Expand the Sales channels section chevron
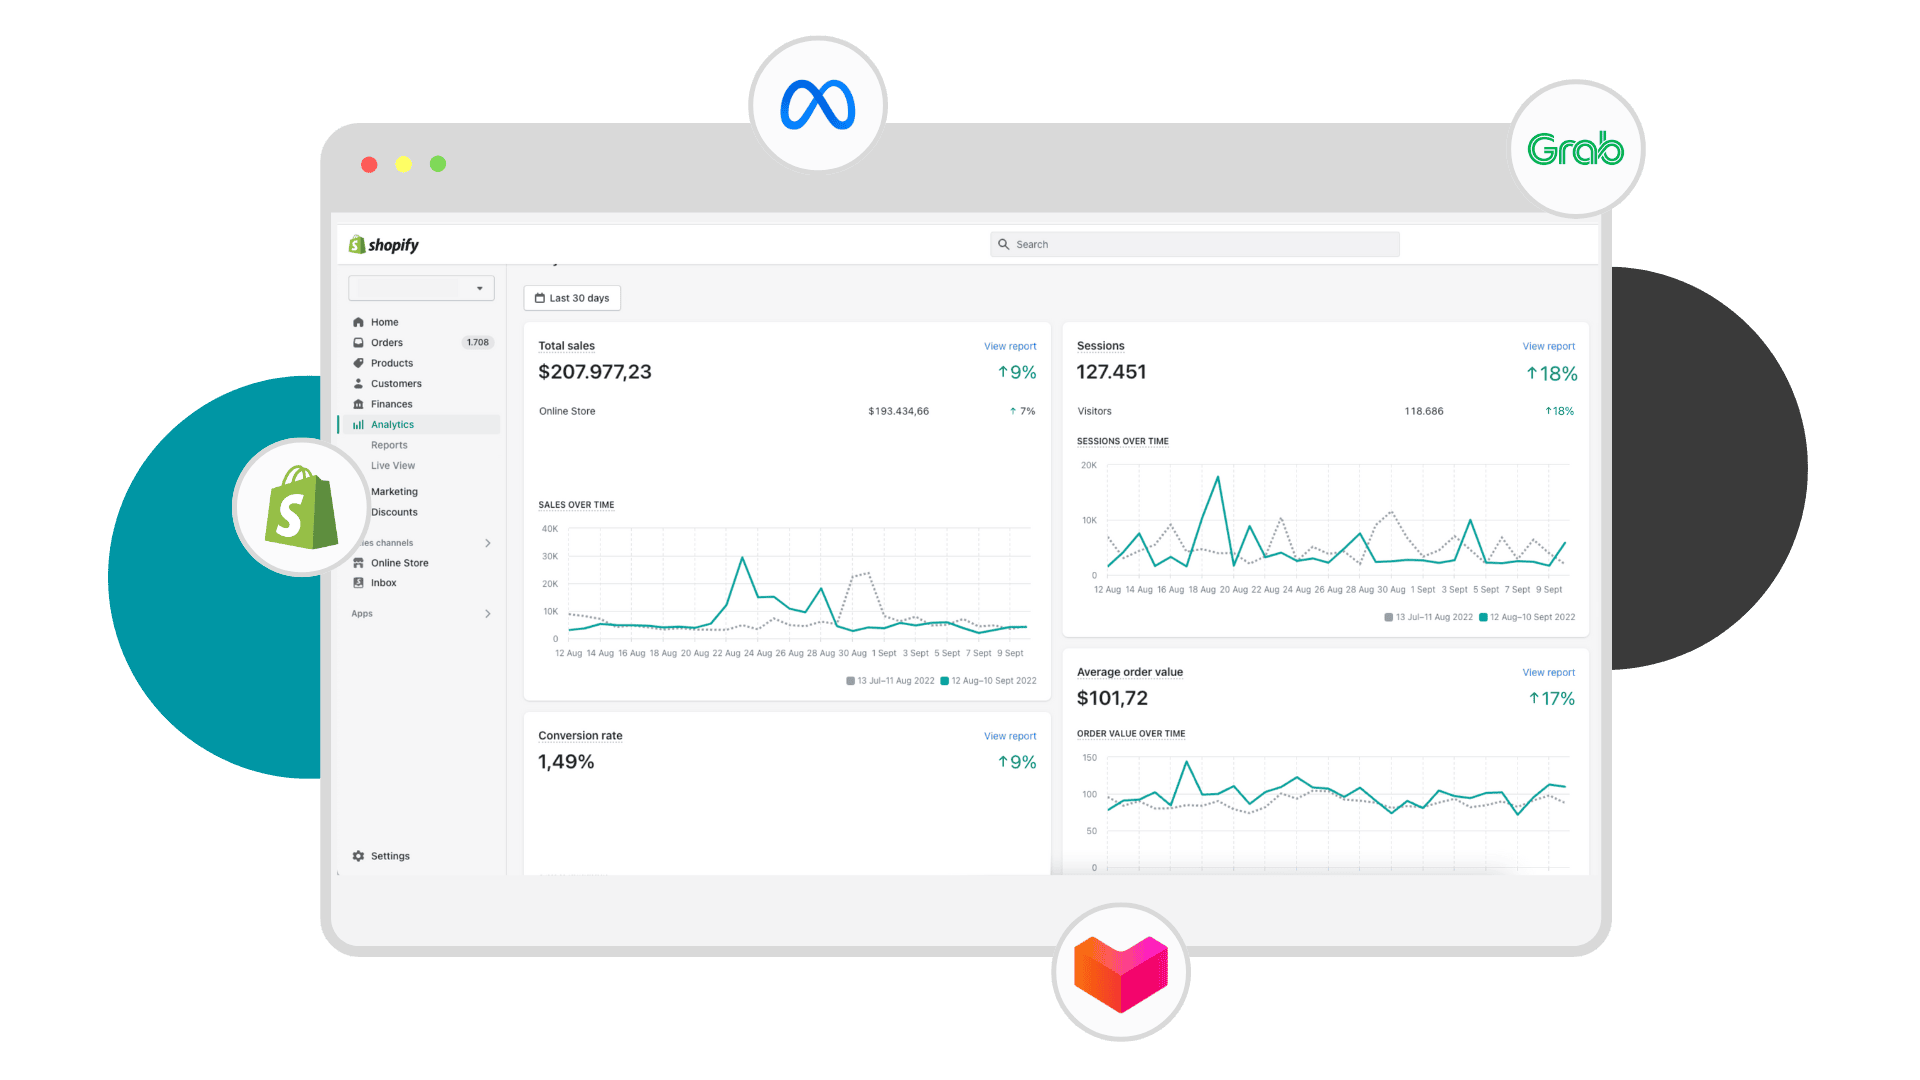 tap(488, 543)
